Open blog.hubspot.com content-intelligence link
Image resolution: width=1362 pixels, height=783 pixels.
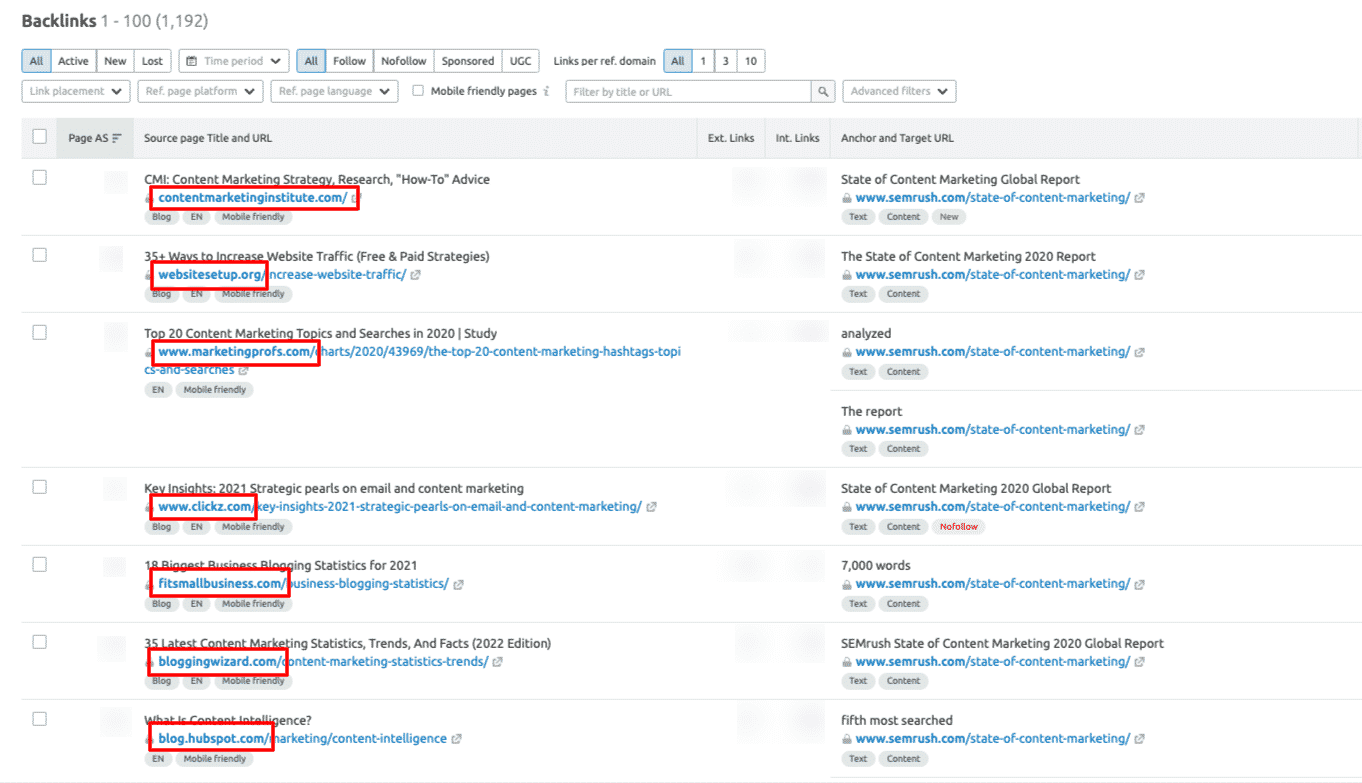click(303, 739)
